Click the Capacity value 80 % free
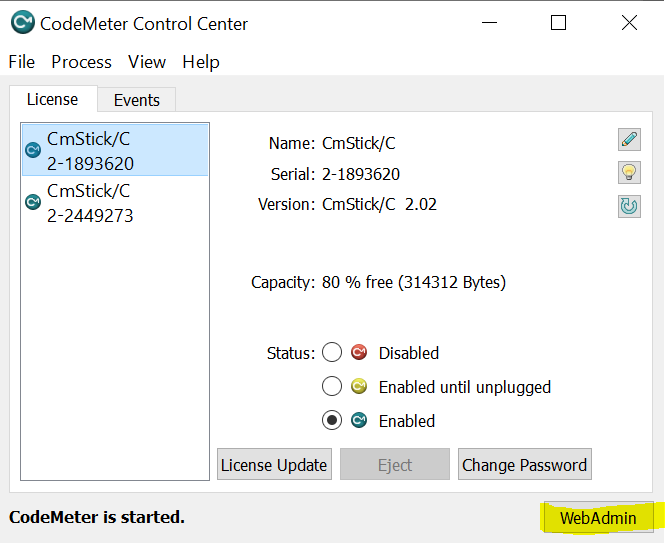Viewport: 666px width, 543px height. point(414,282)
